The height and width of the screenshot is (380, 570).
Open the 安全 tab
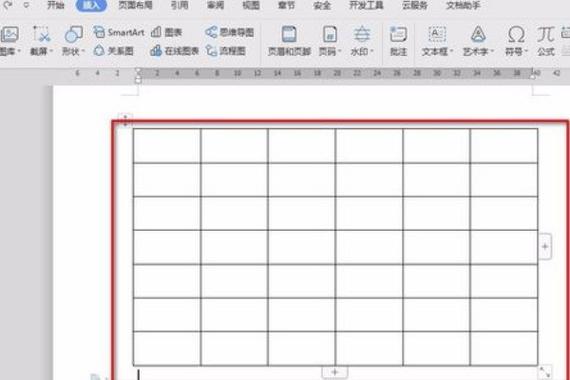click(322, 5)
